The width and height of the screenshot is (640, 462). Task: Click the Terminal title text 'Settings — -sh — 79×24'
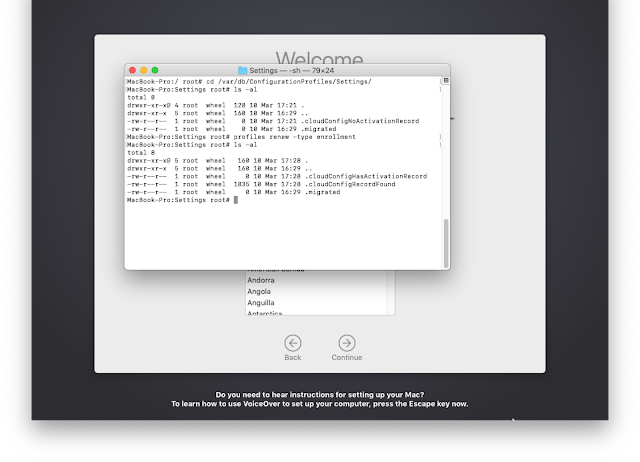click(x=291, y=70)
